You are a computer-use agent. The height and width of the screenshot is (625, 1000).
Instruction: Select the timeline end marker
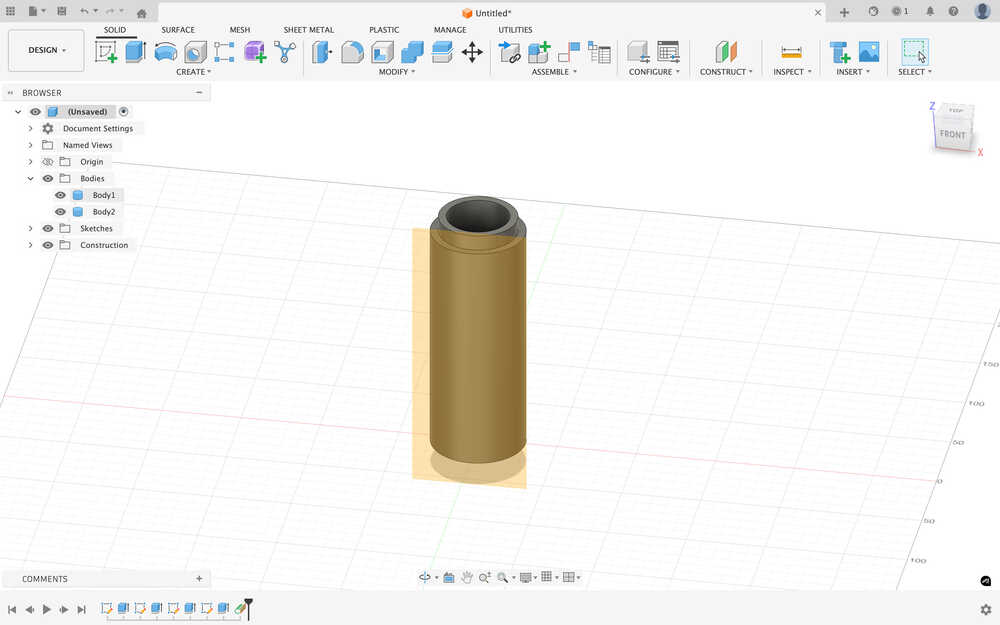pyautogui.click(x=249, y=609)
